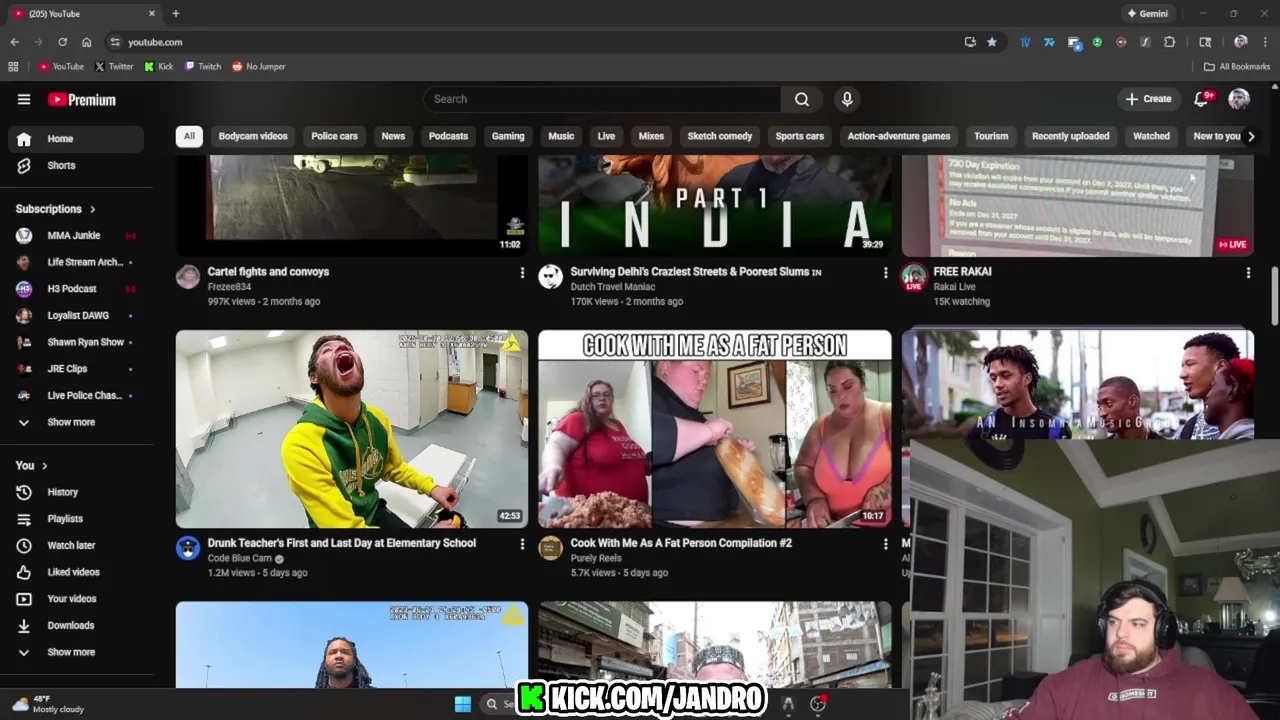Click the Create button
The height and width of the screenshot is (720, 1280).
[1148, 99]
